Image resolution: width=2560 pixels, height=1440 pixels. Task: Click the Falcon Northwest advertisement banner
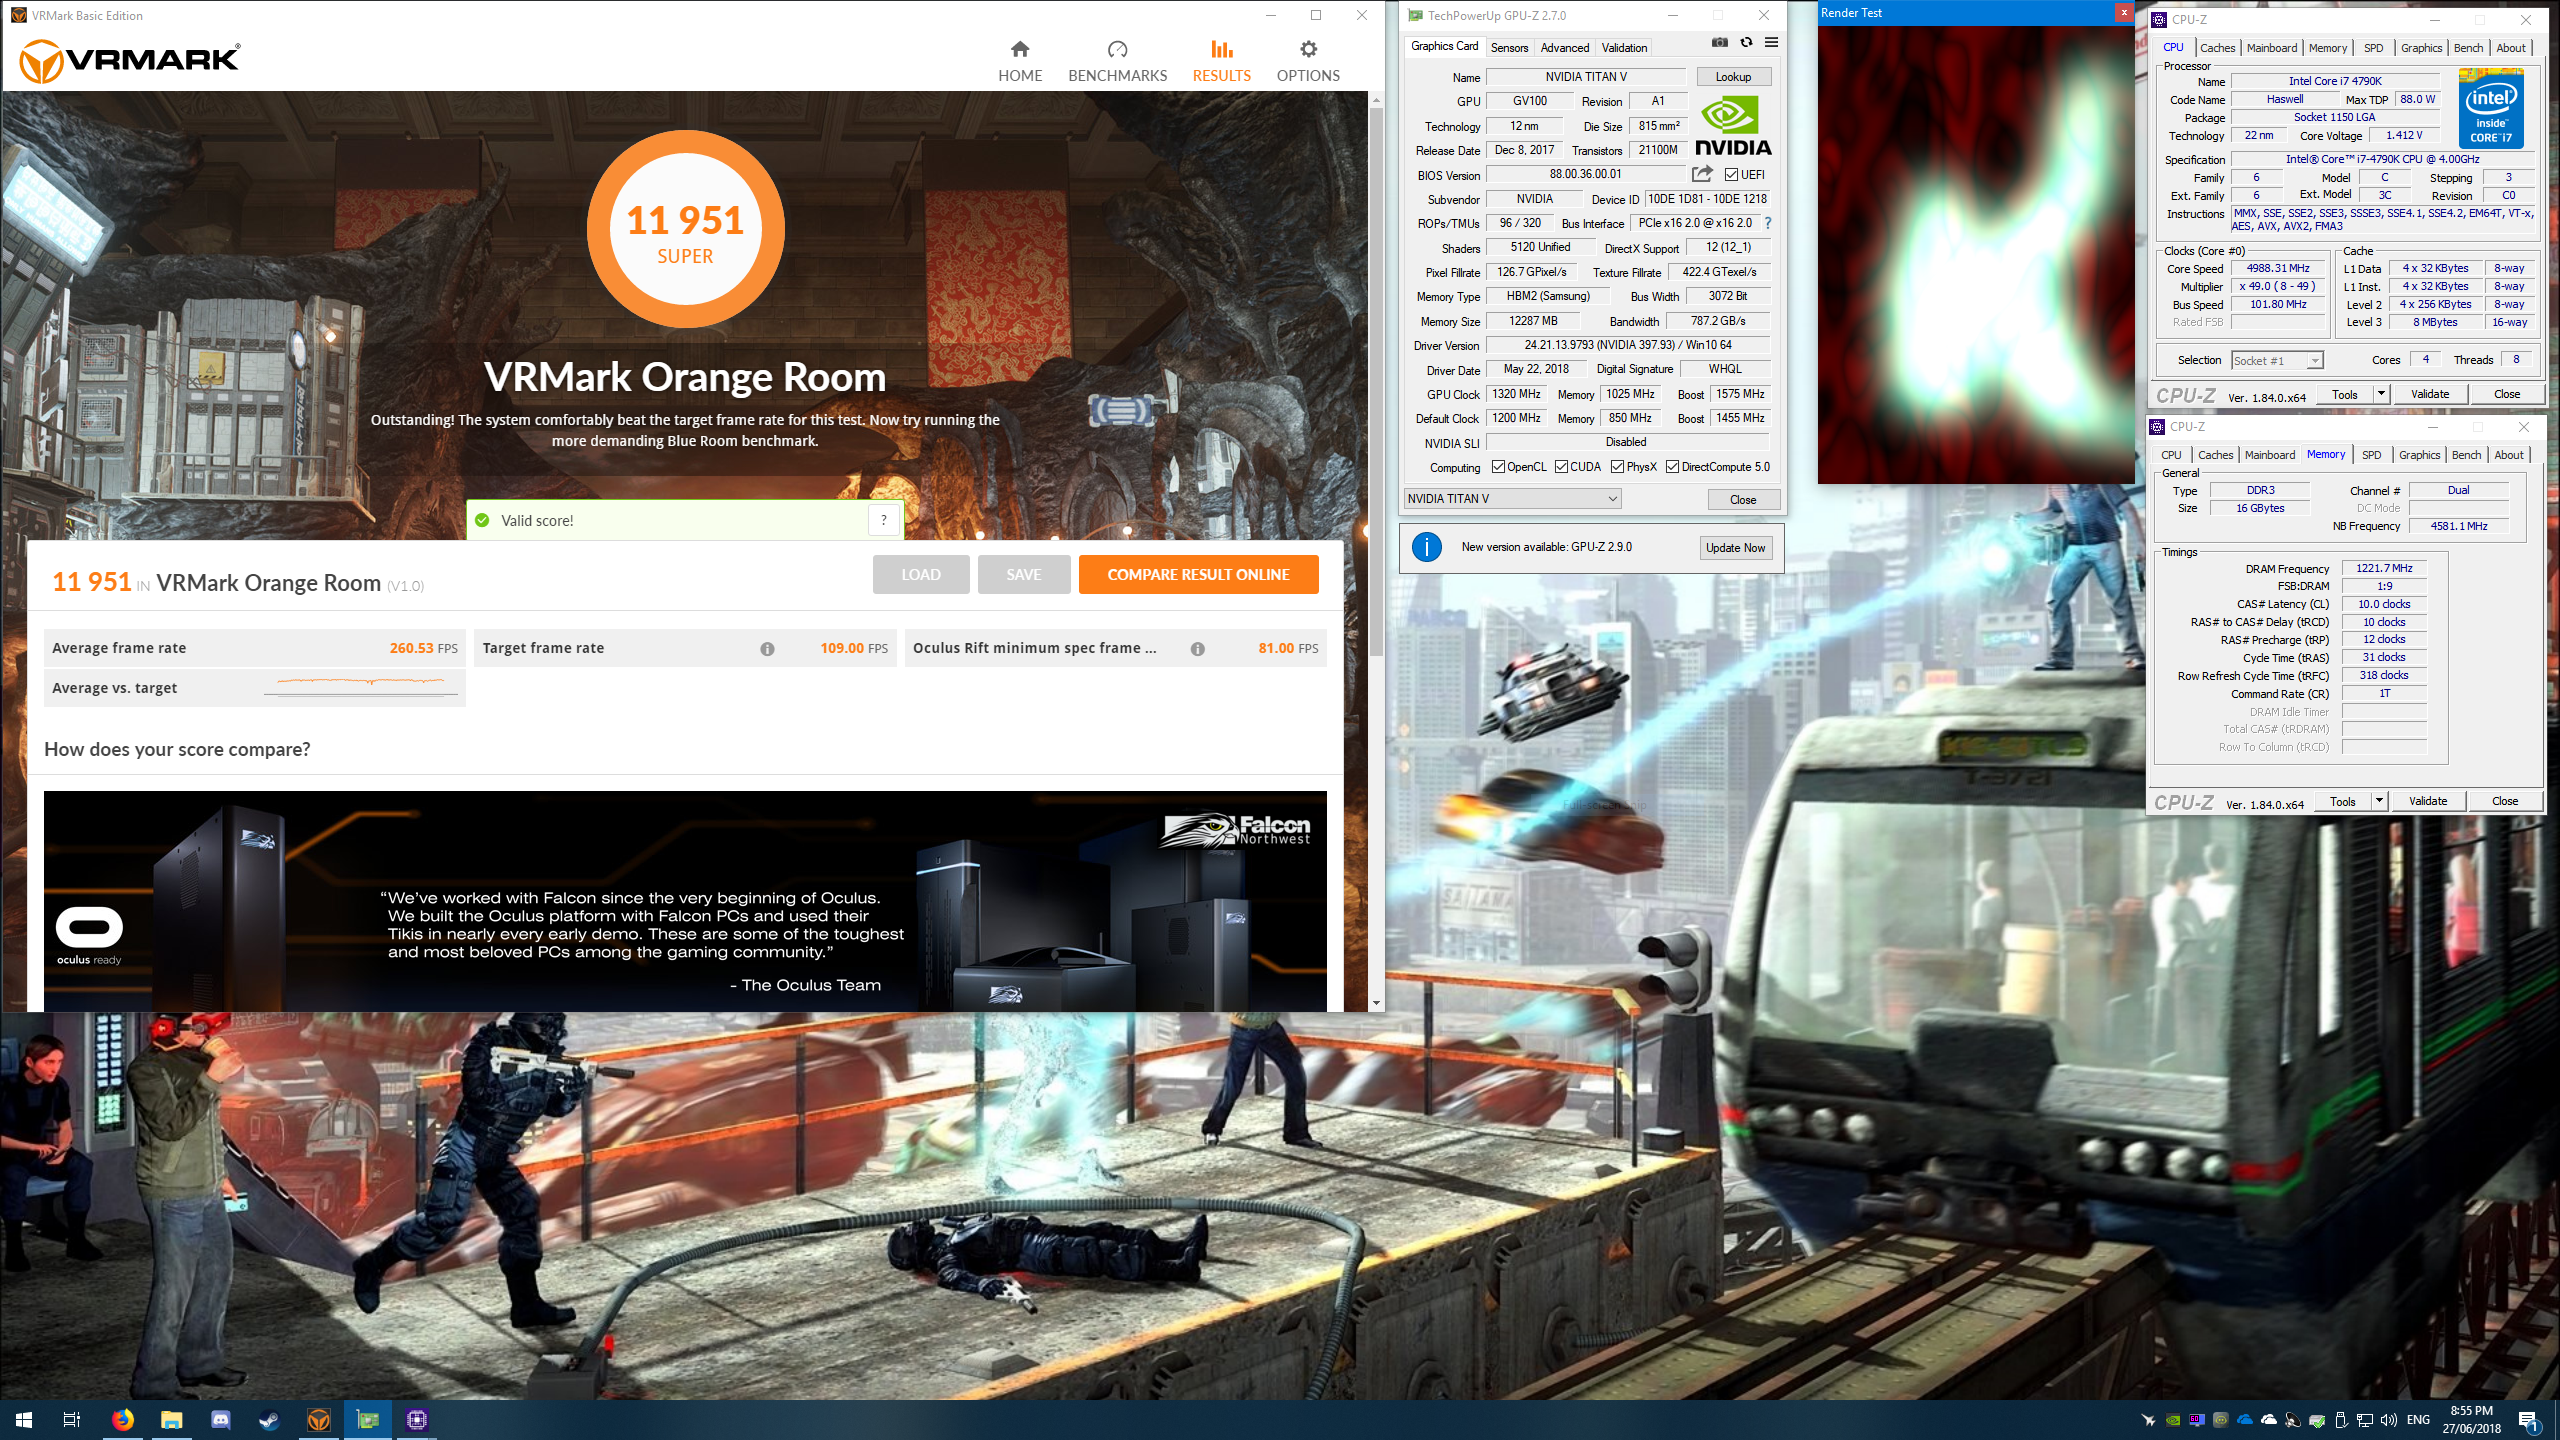click(685, 901)
